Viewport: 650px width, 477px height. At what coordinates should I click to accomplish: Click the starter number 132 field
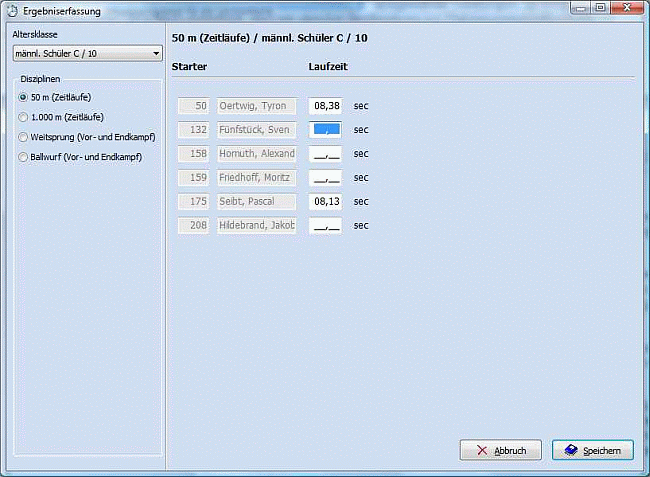tap(194, 130)
